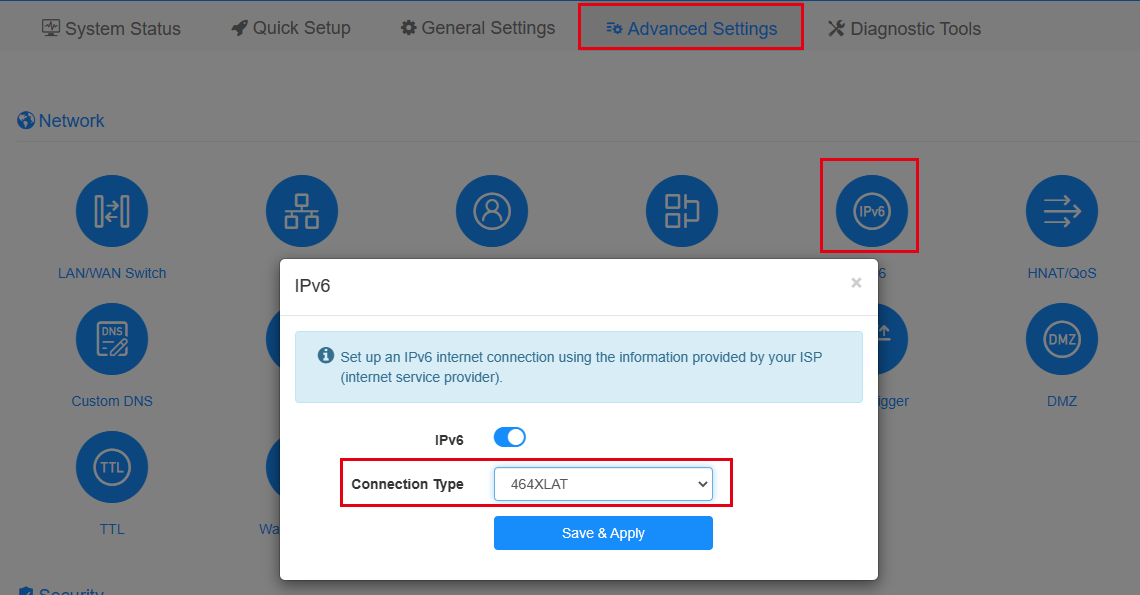Open the Custom DNS icon
This screenshot has height=595, width=1140.
coord(112,339)
